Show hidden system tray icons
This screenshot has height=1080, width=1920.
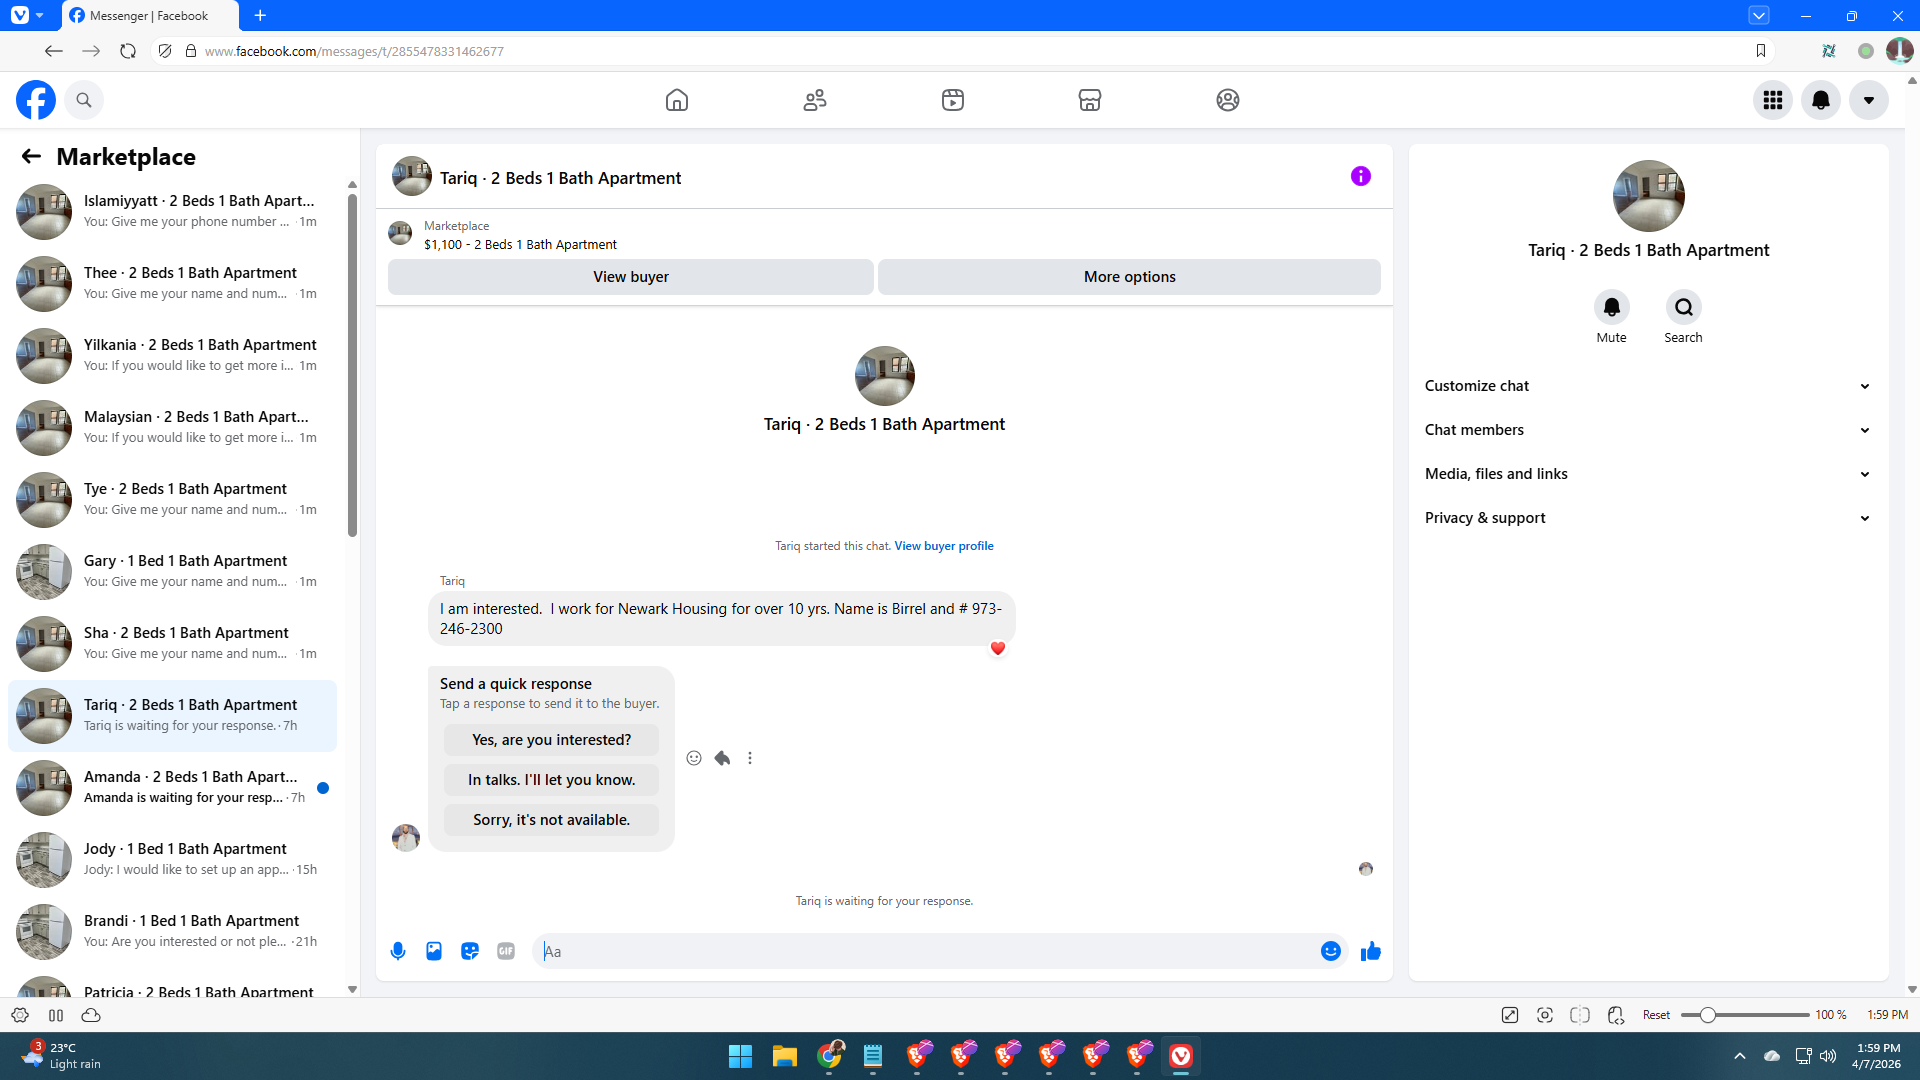tap(1740, 1056)
